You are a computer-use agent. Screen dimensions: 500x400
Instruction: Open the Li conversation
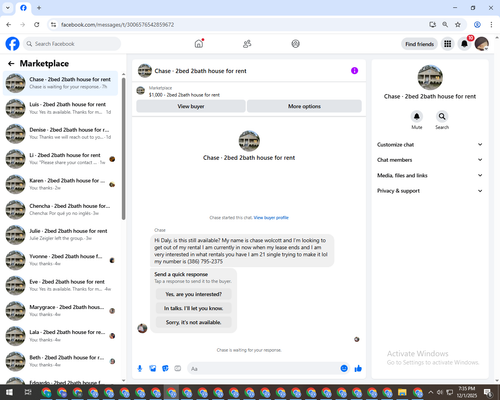[60, 159]
